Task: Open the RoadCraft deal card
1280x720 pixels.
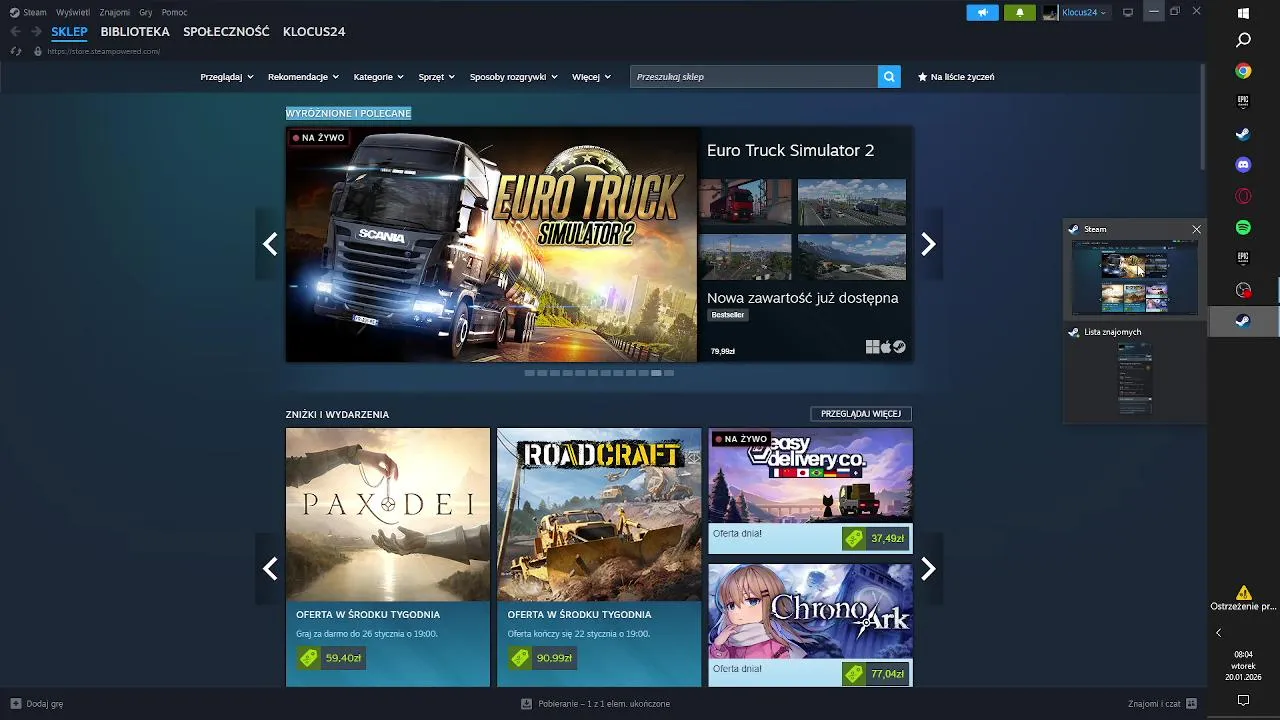Action: tap(599, 557)
